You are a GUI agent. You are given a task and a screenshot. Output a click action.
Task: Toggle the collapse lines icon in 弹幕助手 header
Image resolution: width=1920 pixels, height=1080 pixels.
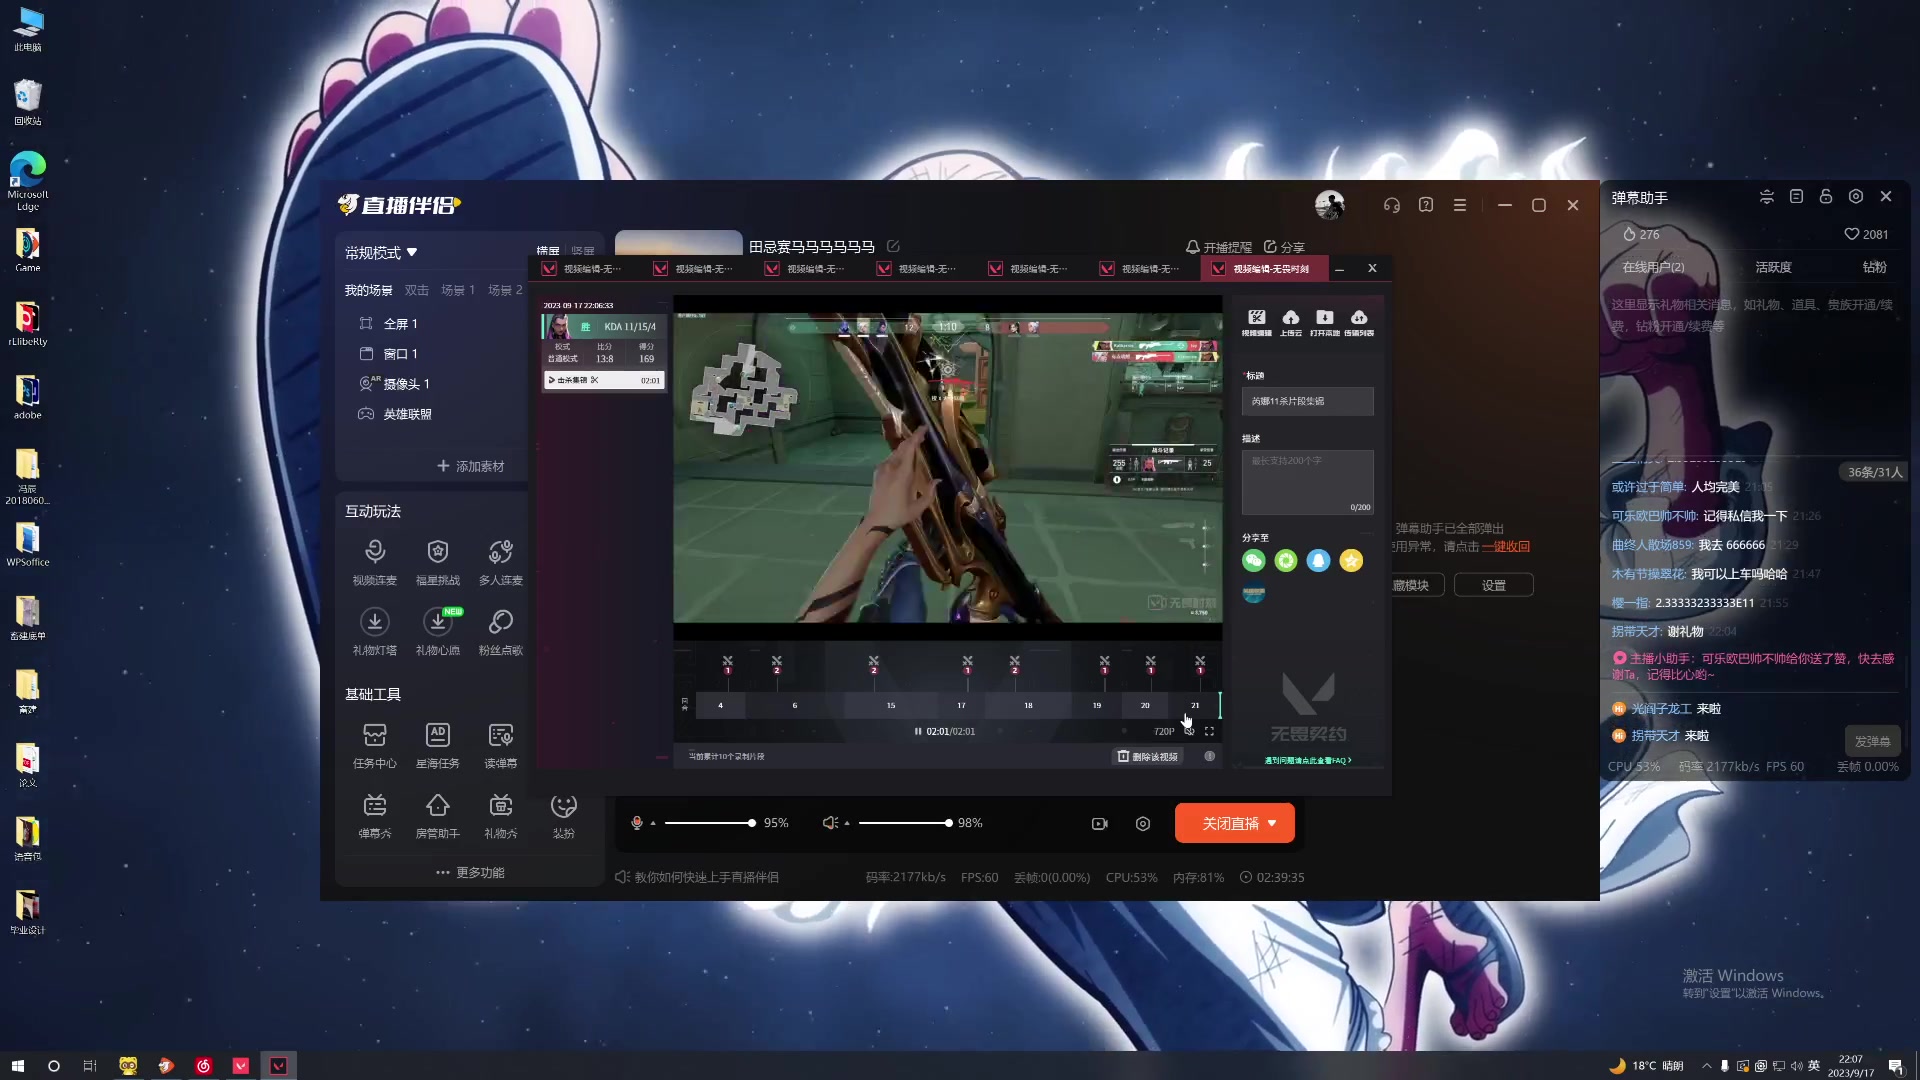(1767, 197)
